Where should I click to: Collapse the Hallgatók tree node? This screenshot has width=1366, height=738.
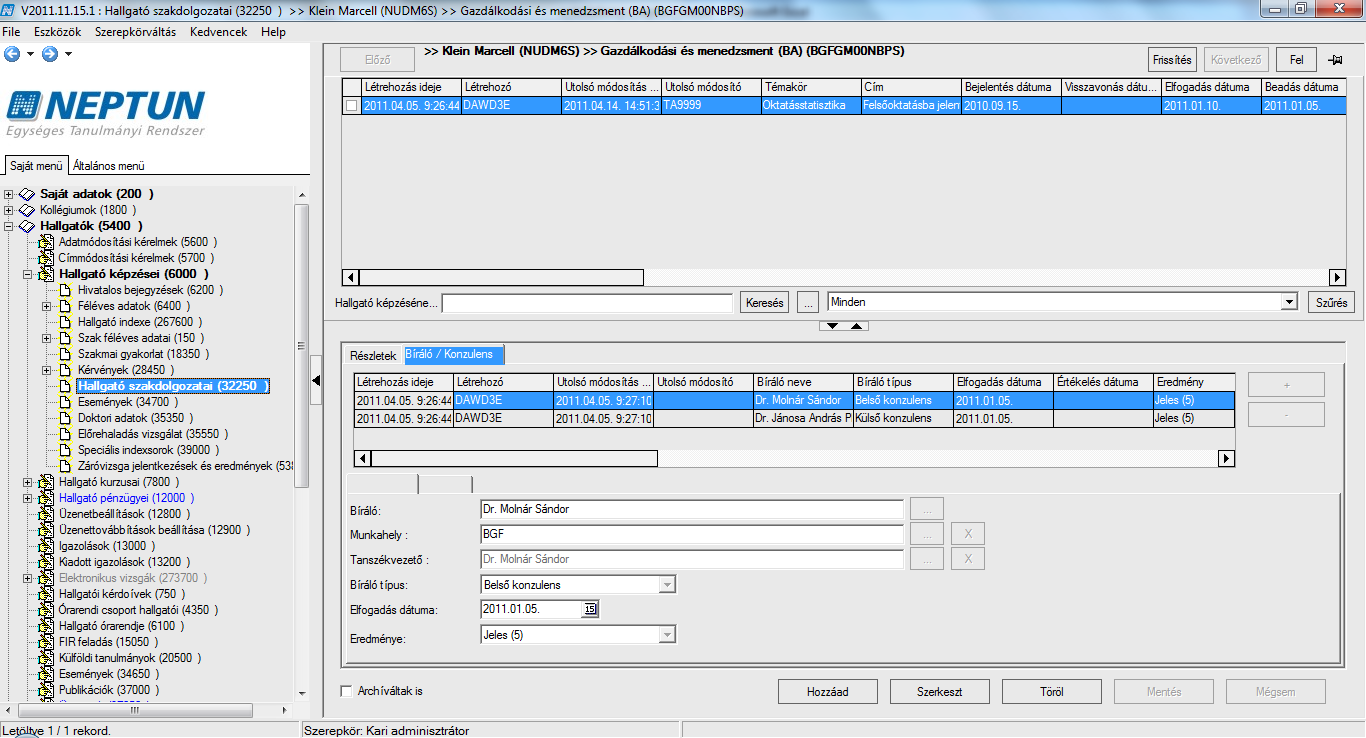(9, 226)
